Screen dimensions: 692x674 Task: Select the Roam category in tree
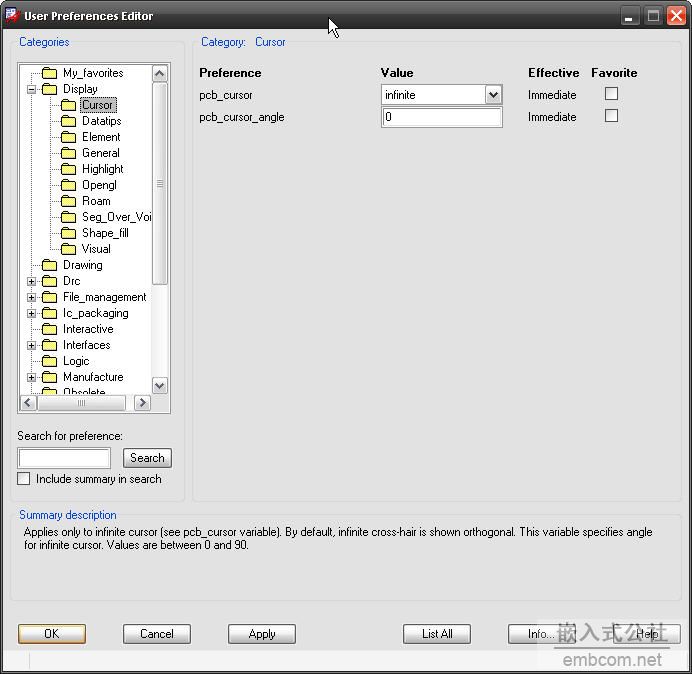click(96, 201)
